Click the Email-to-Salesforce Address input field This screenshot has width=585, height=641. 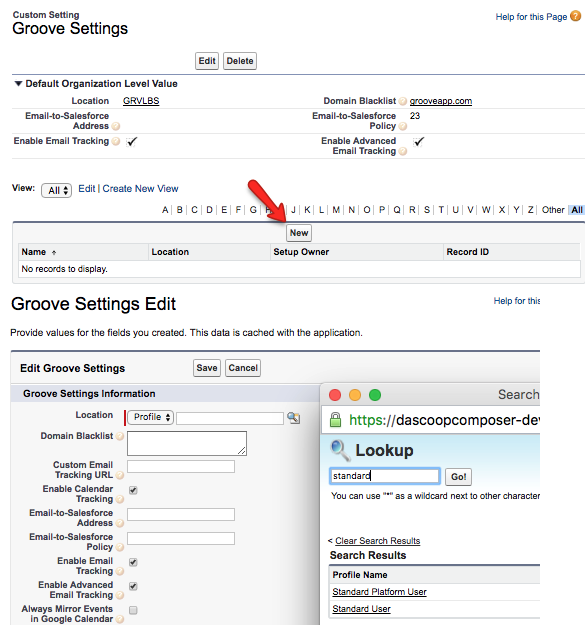point(181,514)
